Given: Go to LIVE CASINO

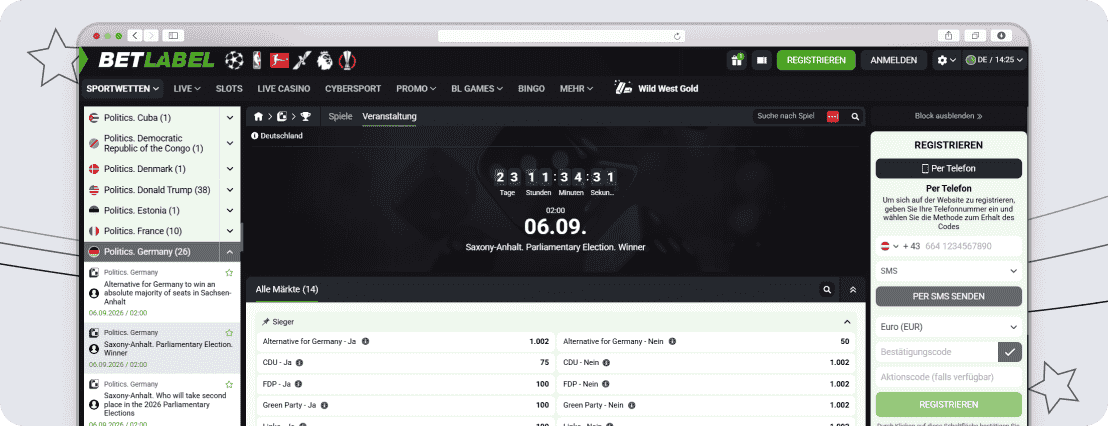Looking at the screenshot, I should coord(284,89).
